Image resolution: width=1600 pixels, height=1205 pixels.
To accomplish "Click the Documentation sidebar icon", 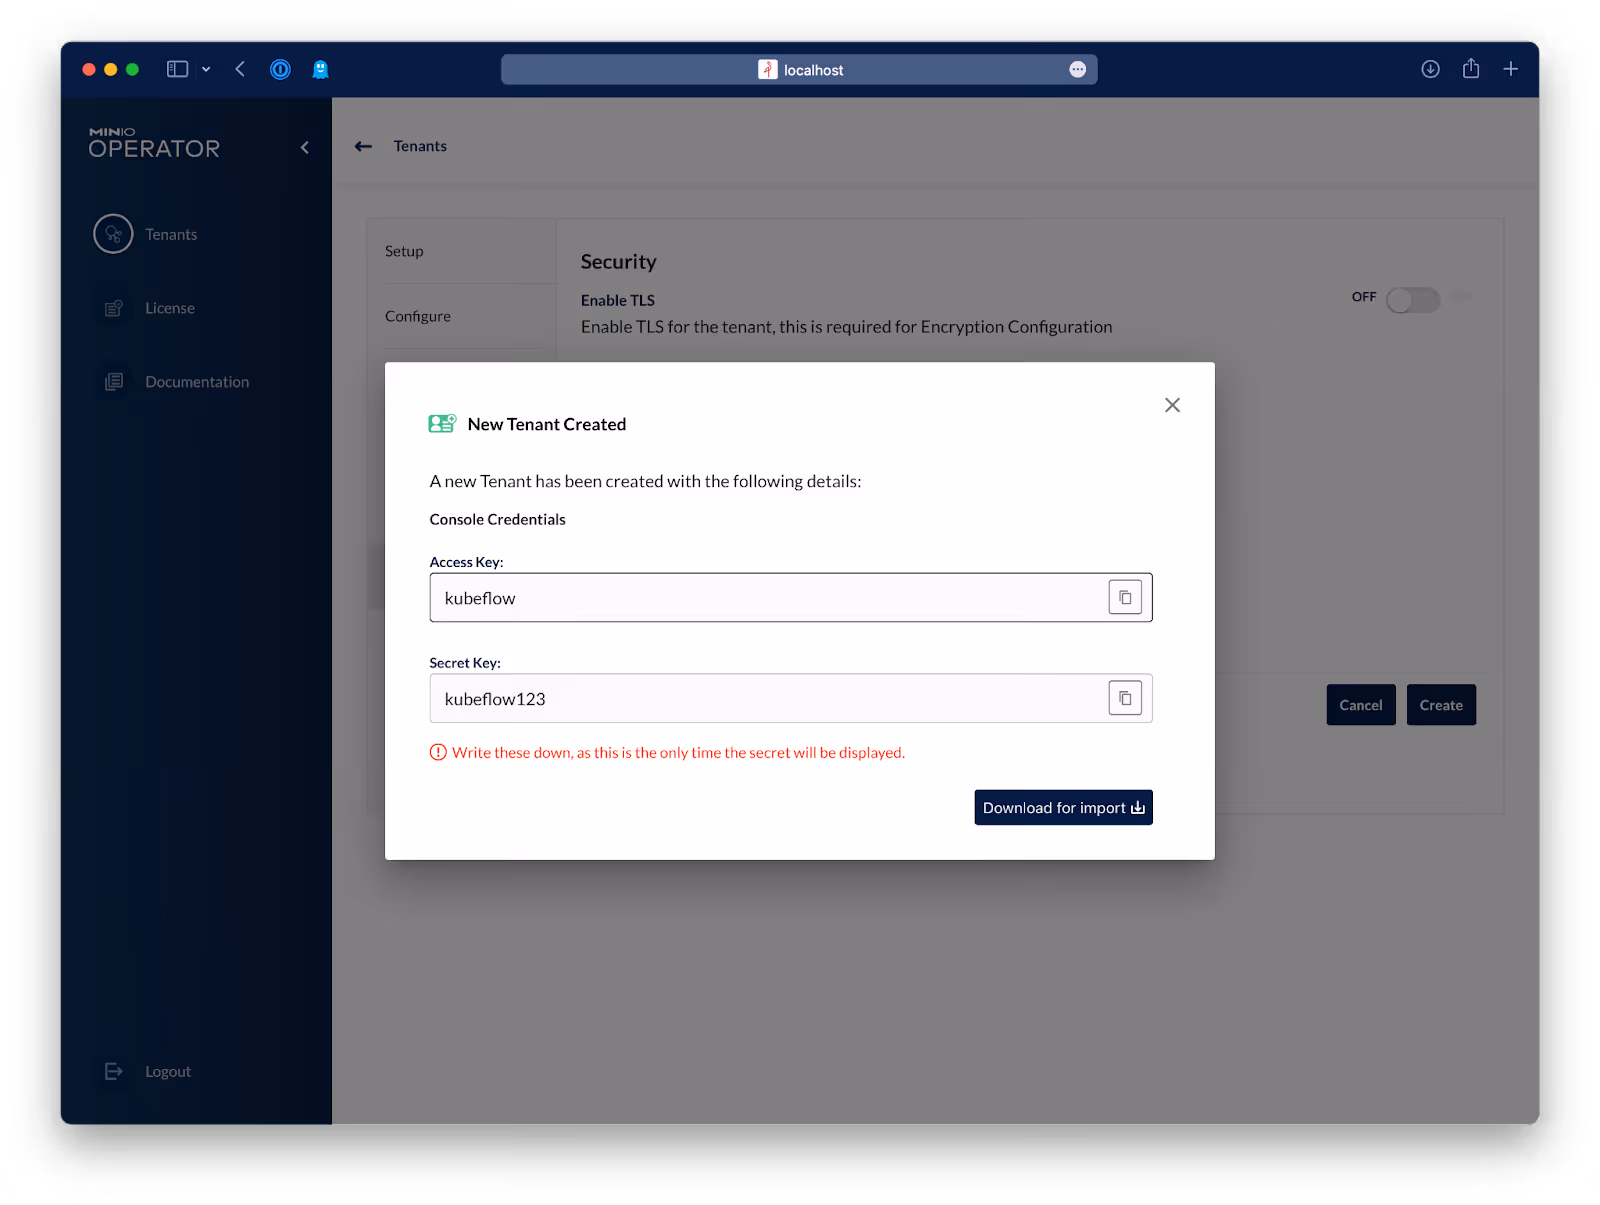I will click(x=114, y=382).
